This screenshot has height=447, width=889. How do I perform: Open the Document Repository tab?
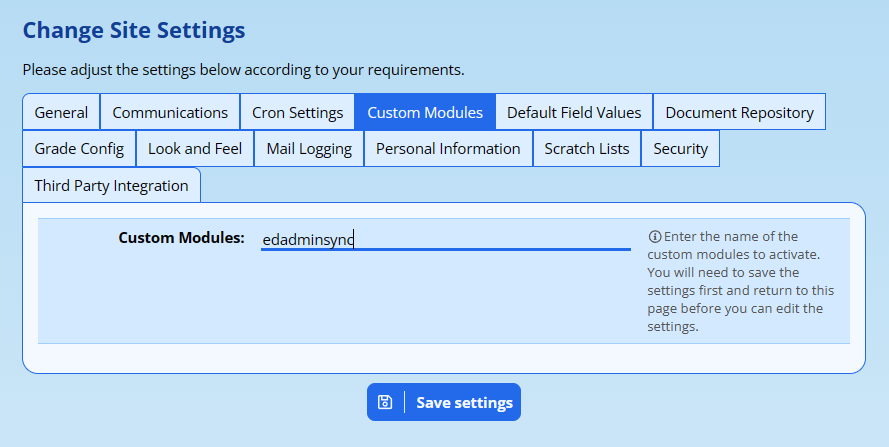pyautogui.click(x=739, y=112)
